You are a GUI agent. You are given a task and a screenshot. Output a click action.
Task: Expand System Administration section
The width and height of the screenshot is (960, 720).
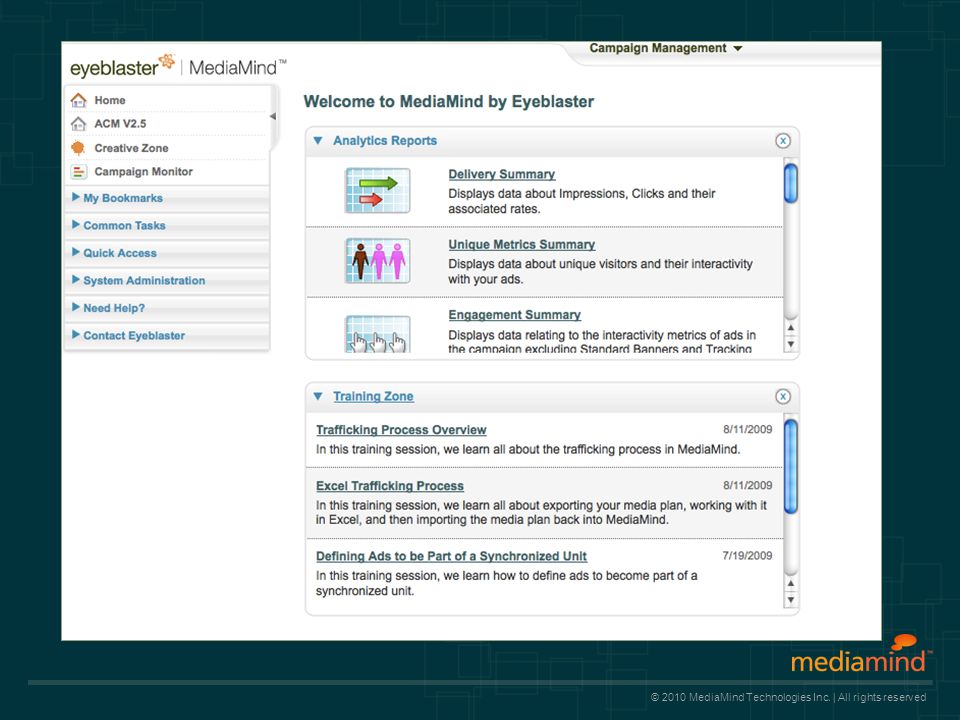coord(167,280)
